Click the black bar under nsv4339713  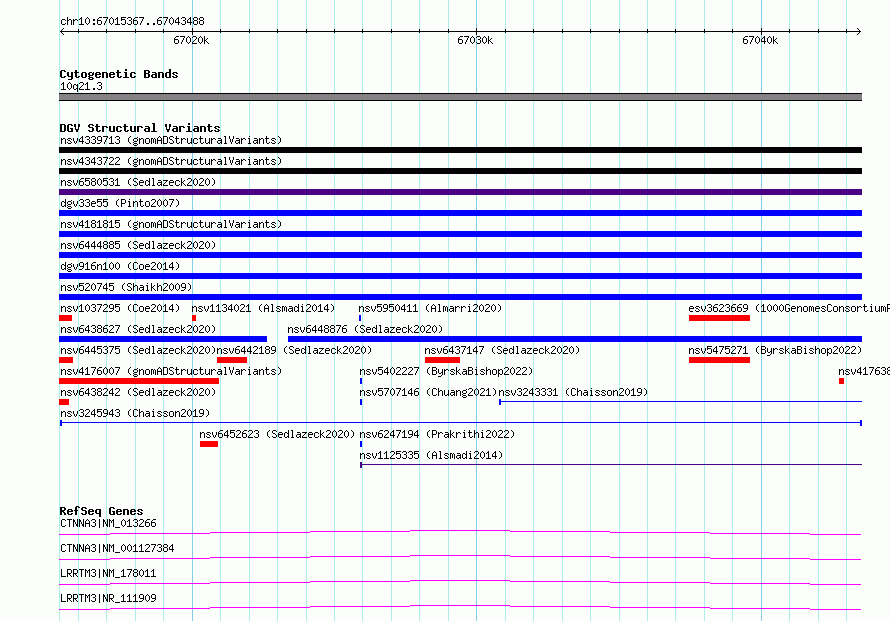[460, 150]
